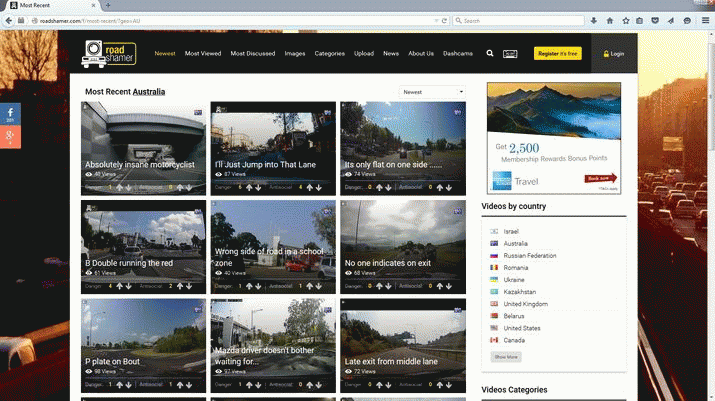Viewport: 715px width, 401px height.
Task: Click the Road Shamer logo
Action: pos(109,54)
